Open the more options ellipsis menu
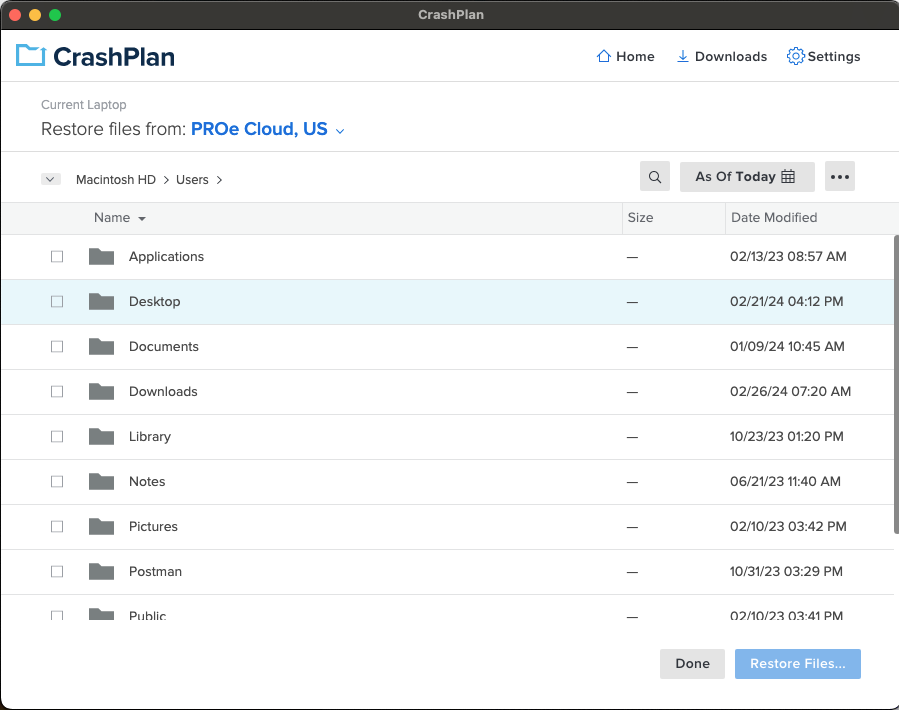 coord(839,176)
